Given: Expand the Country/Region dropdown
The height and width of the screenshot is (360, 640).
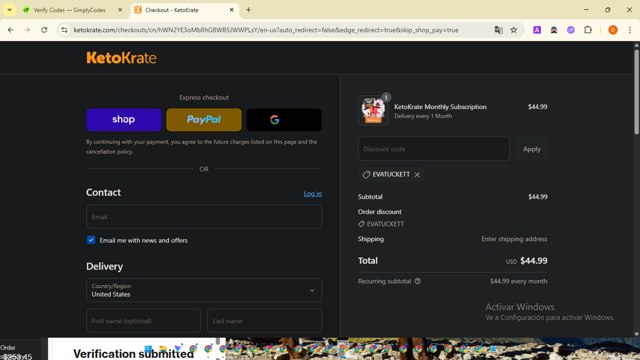Looking at the screenshot, I should pyautogui.click(x=204, y=290).
